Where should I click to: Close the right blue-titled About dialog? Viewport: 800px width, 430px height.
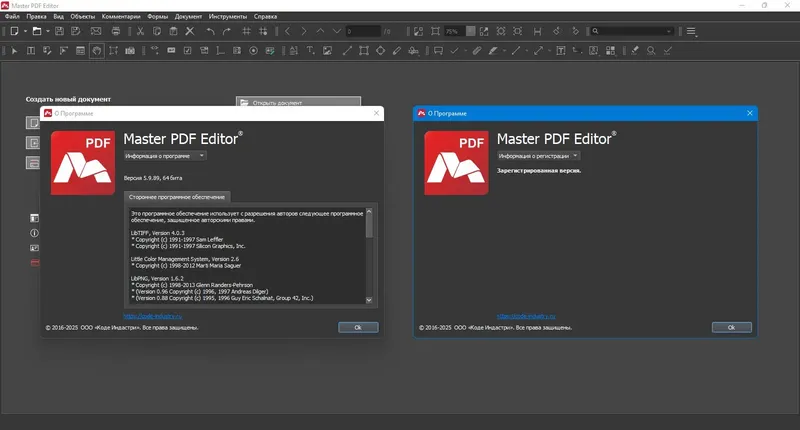(x=749, y=113)
